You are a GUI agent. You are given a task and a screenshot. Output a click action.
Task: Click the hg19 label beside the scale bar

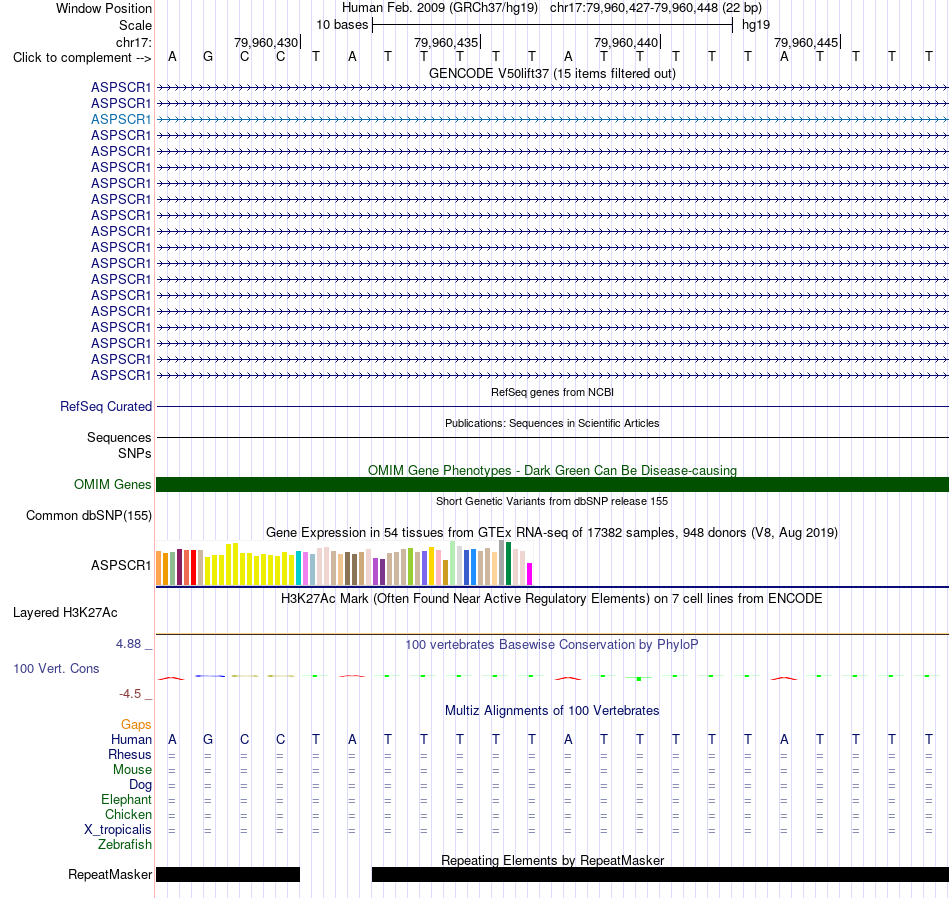(x=756, y=25)
